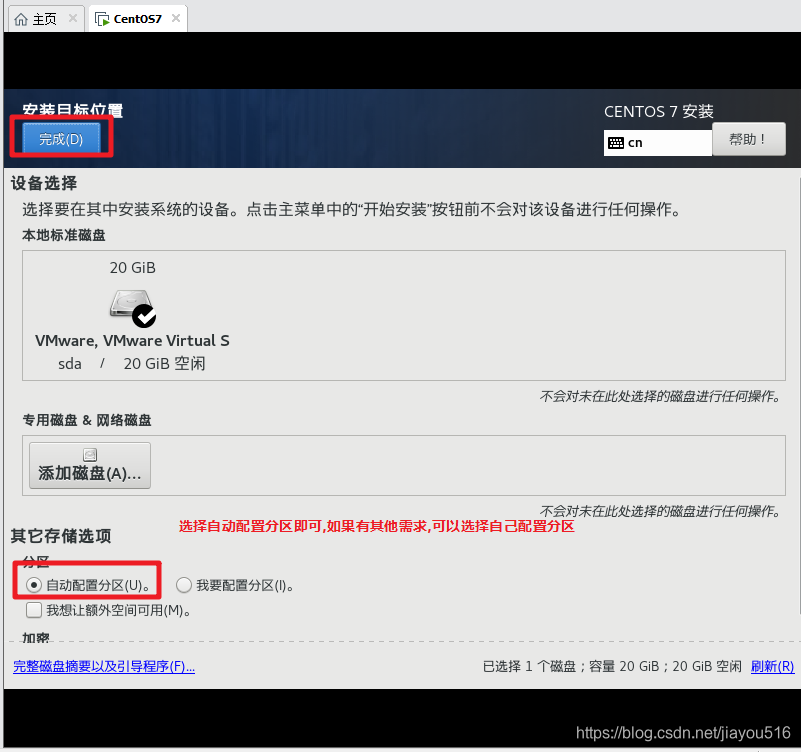Click the 设备选择 heading
The width and height of the screenshot is (801, 752).
click(44, 183)
